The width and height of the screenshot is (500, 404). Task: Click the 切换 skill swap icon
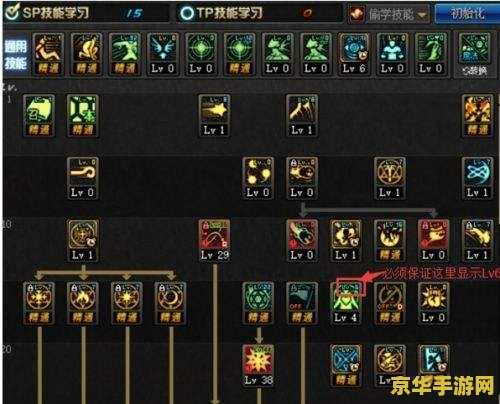(474, 55)
